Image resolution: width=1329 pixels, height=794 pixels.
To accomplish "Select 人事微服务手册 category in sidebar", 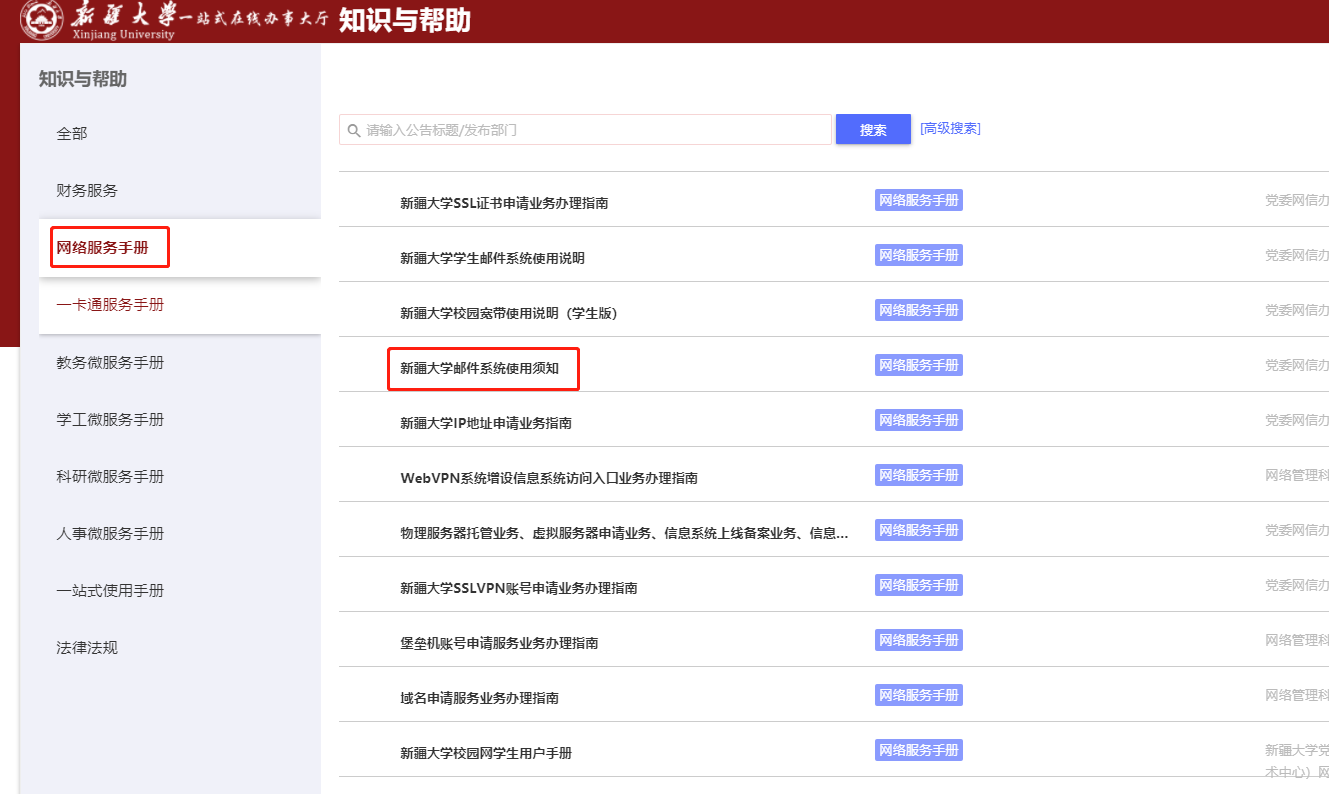I will coord(110,534).
